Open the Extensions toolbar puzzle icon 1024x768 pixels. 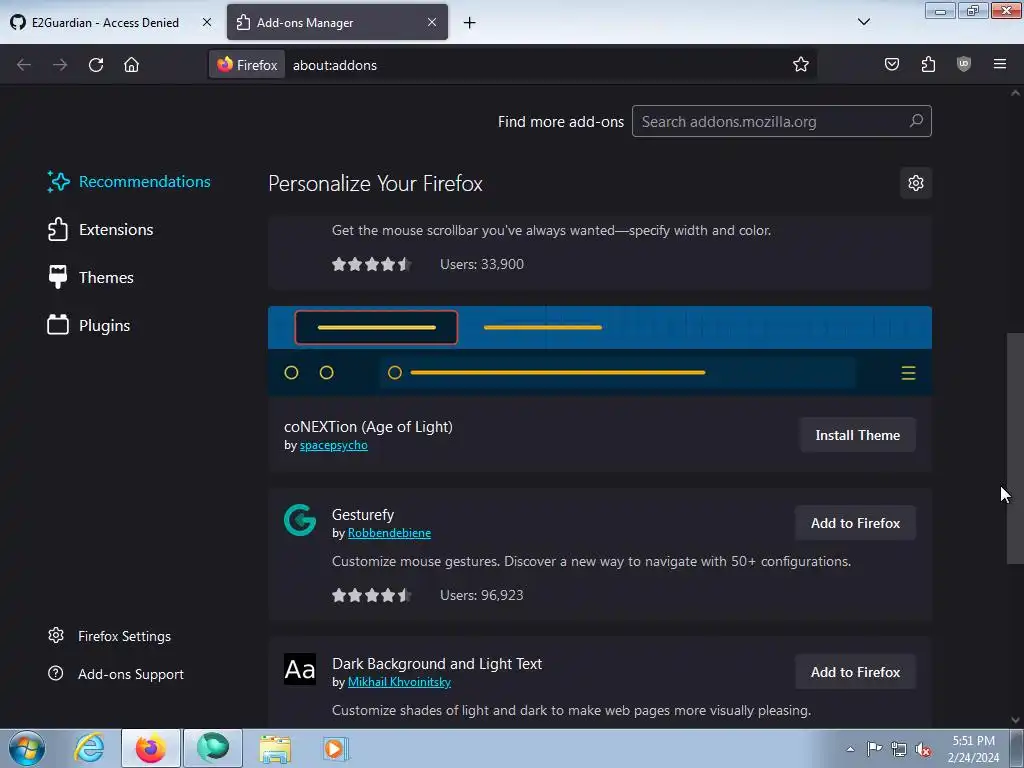point(928,64)
